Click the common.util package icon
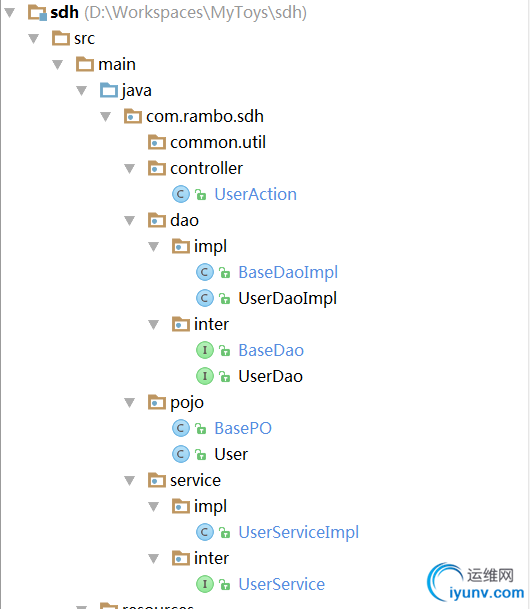Image resolution: width=530 pixels, height=609 pixels. coord(157,142)
